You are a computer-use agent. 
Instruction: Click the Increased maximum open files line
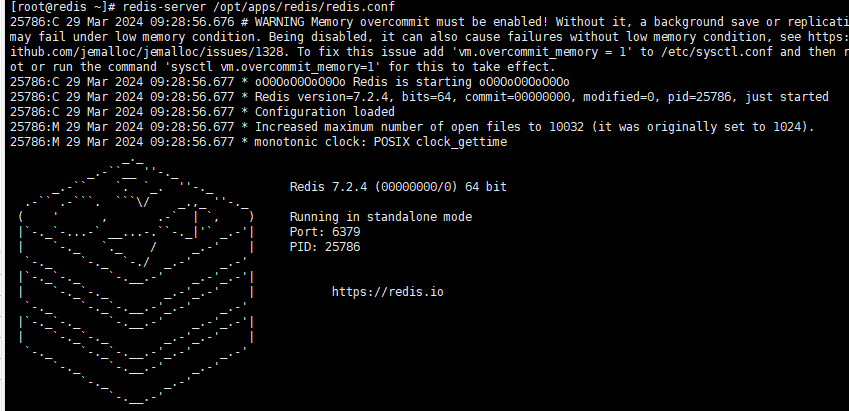(412, 127)
